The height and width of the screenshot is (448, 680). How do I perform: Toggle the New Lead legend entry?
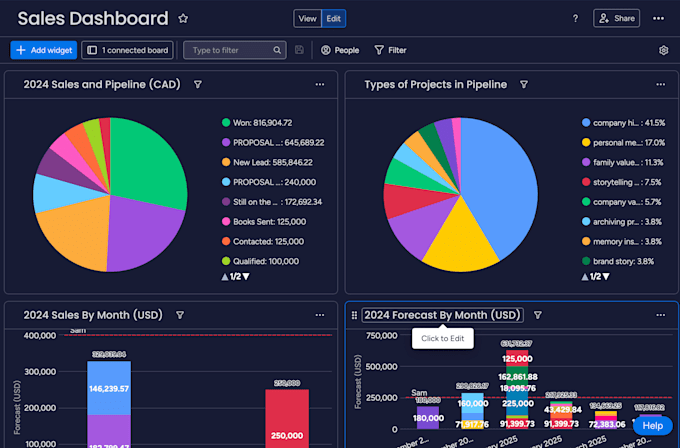coord(267,162)
